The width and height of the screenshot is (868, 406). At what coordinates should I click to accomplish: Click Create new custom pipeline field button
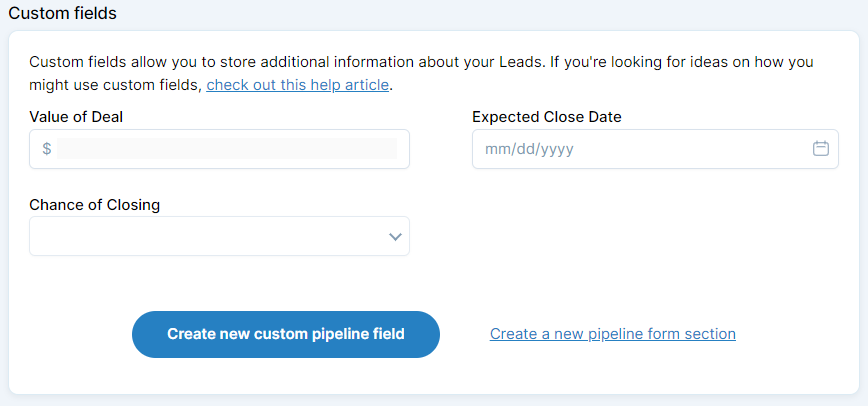pyautogui.click(x=286, y=334)
